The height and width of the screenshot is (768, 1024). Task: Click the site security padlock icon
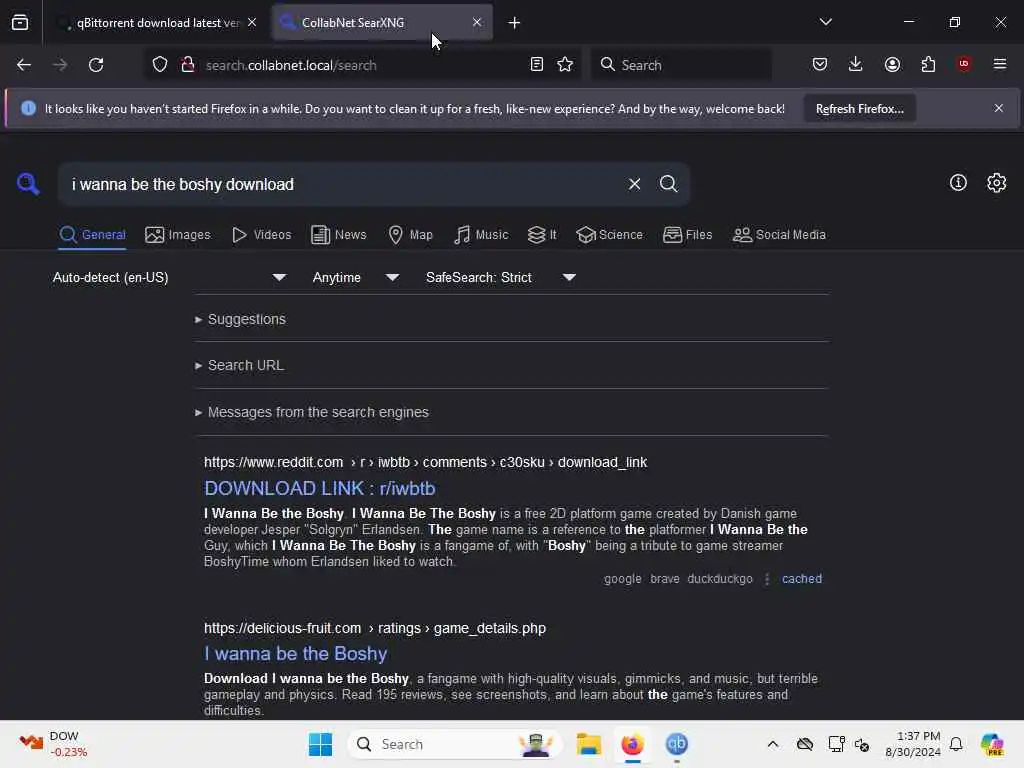point(188,65)
